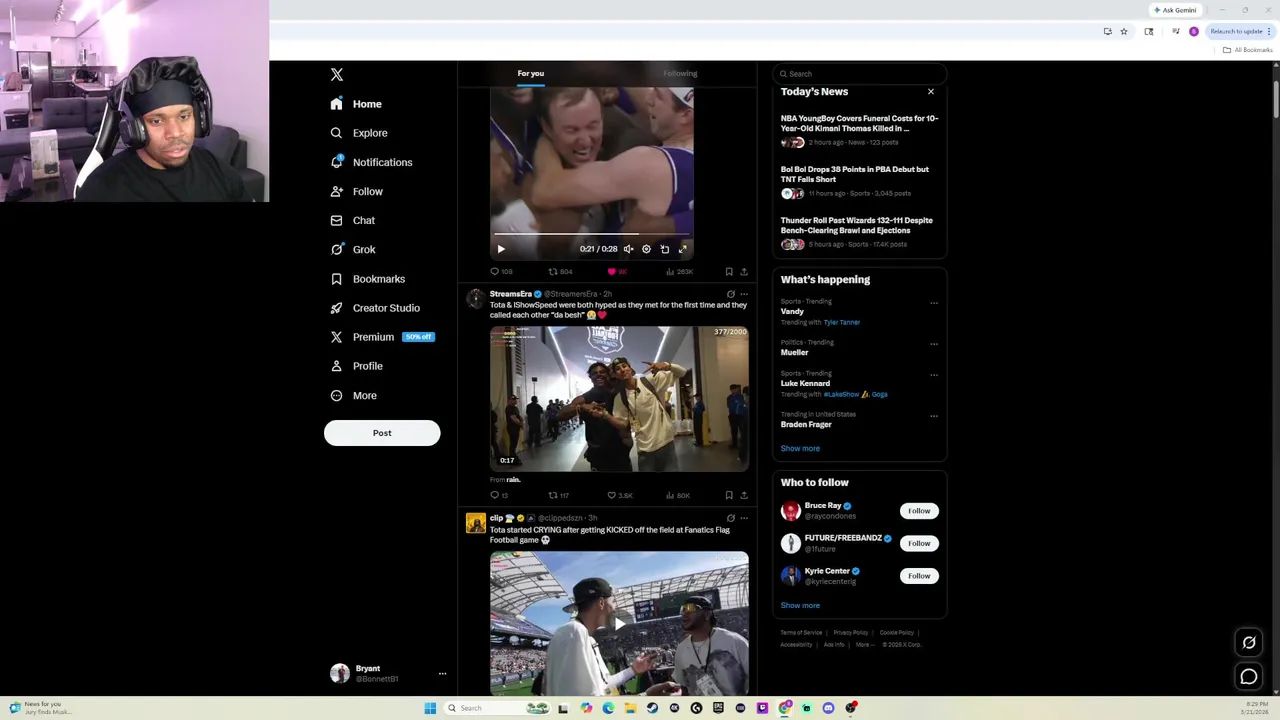This screenshot has height=720, width=1280.
Task: Repost the StreamsEra post with 117 reposts
Action: click(x=558, y=495)
